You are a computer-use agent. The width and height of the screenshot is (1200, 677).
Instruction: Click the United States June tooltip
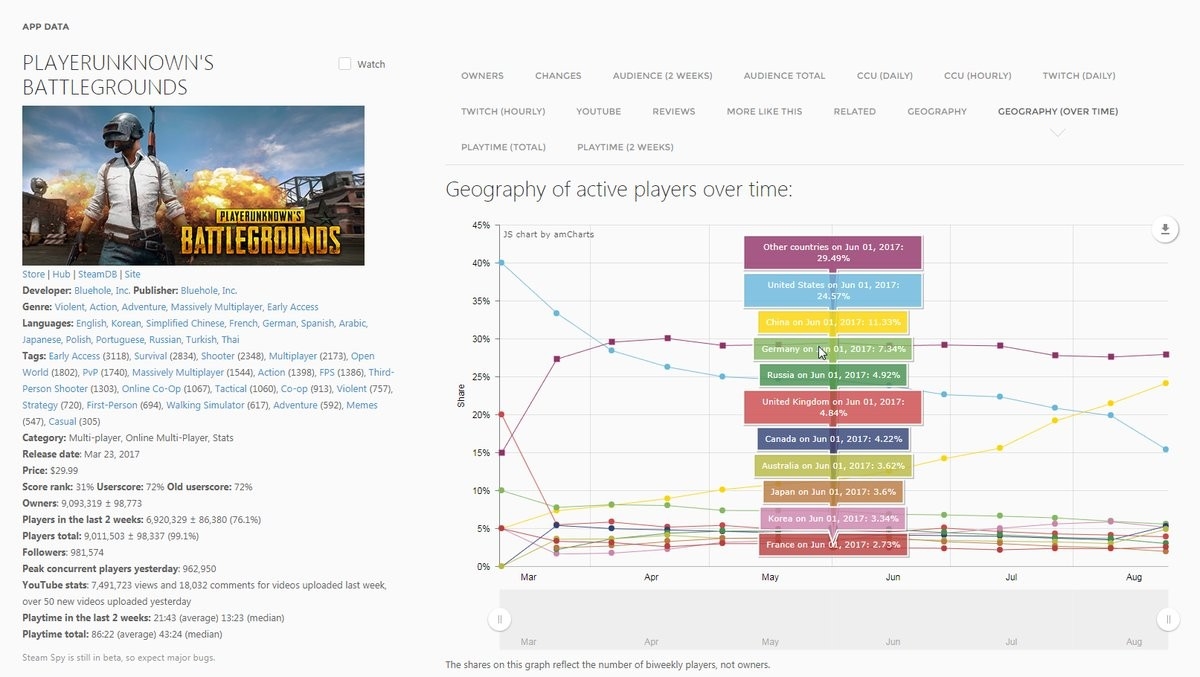[833, 290]
